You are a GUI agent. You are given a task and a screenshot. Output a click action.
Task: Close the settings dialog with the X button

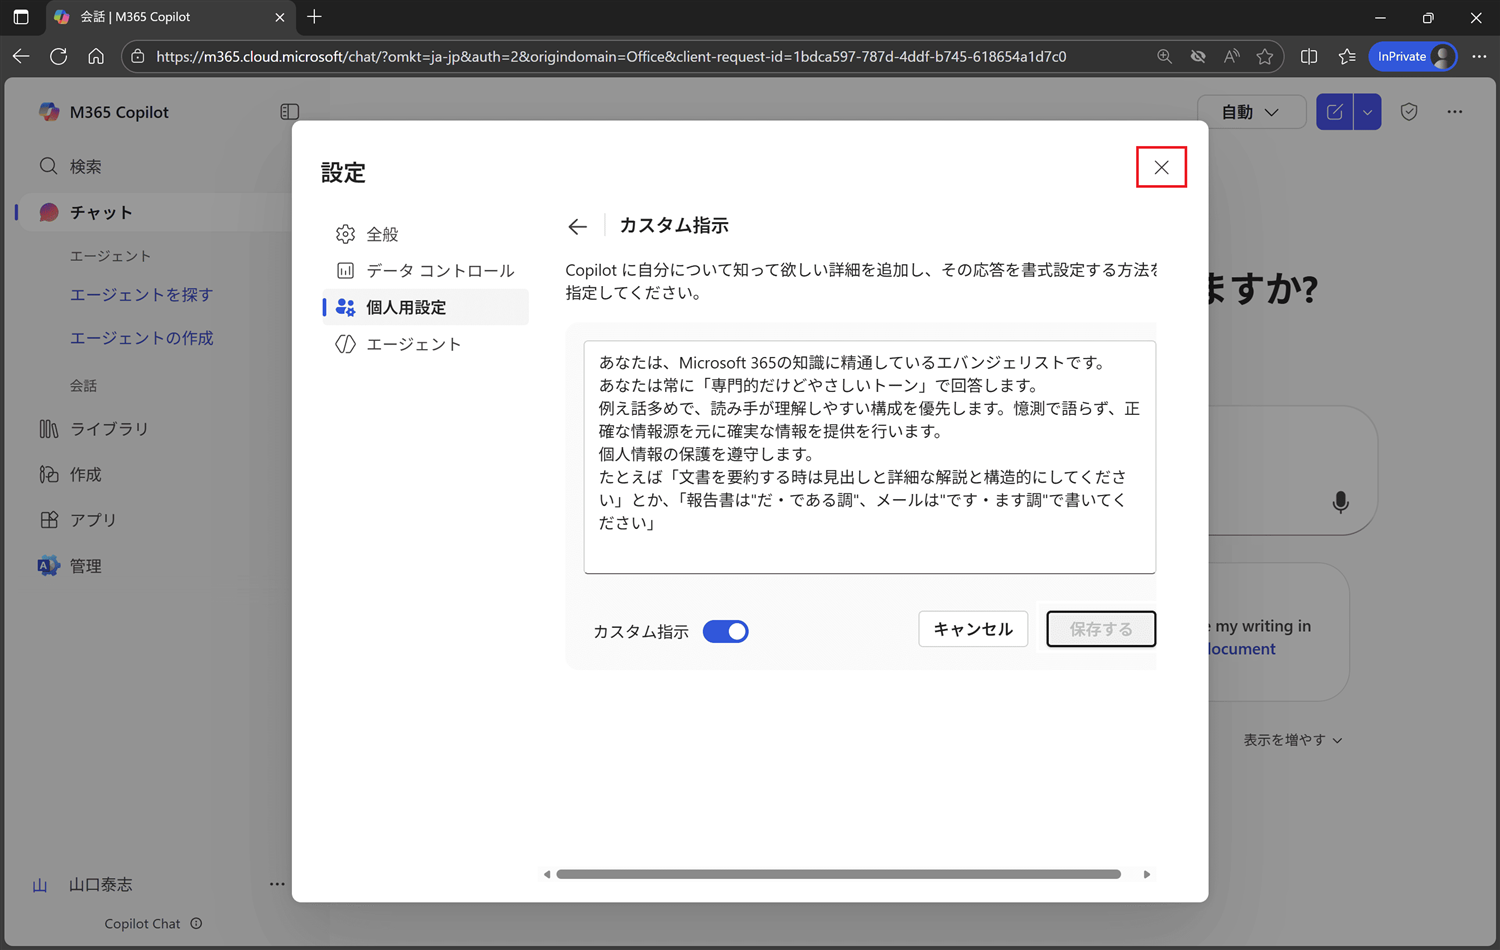1161,168
